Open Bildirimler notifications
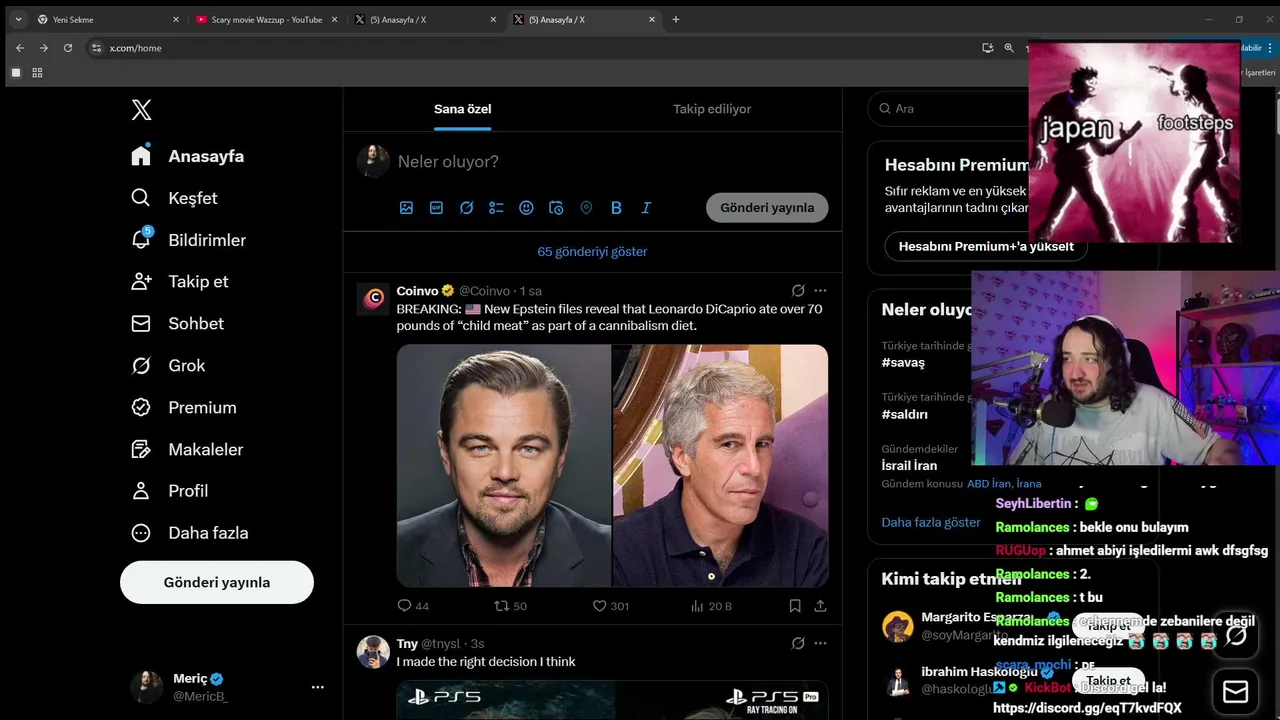Viewport: 1280px width, 720px height. (189, 240)
